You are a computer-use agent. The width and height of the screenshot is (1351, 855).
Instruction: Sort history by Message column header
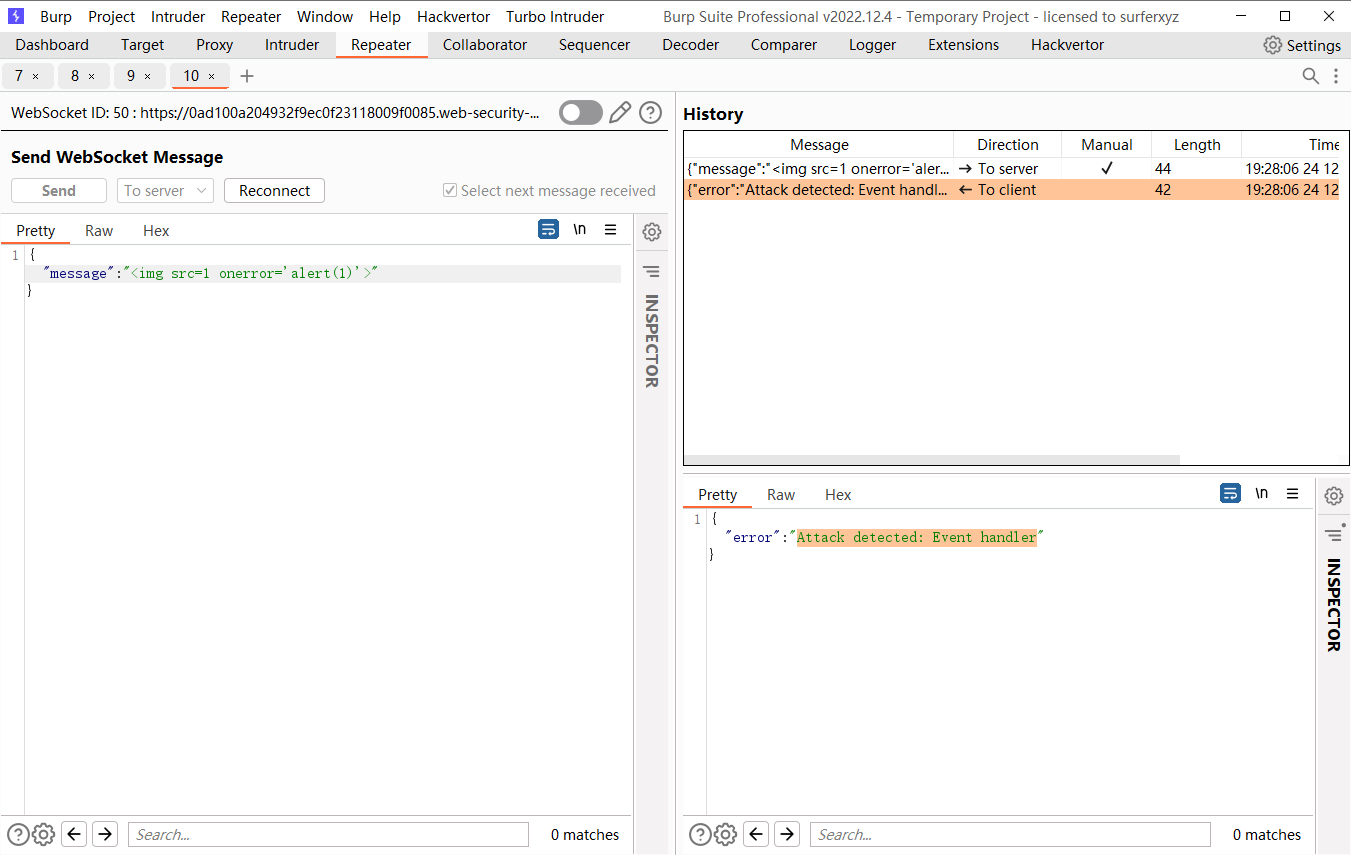pos(819,145)
